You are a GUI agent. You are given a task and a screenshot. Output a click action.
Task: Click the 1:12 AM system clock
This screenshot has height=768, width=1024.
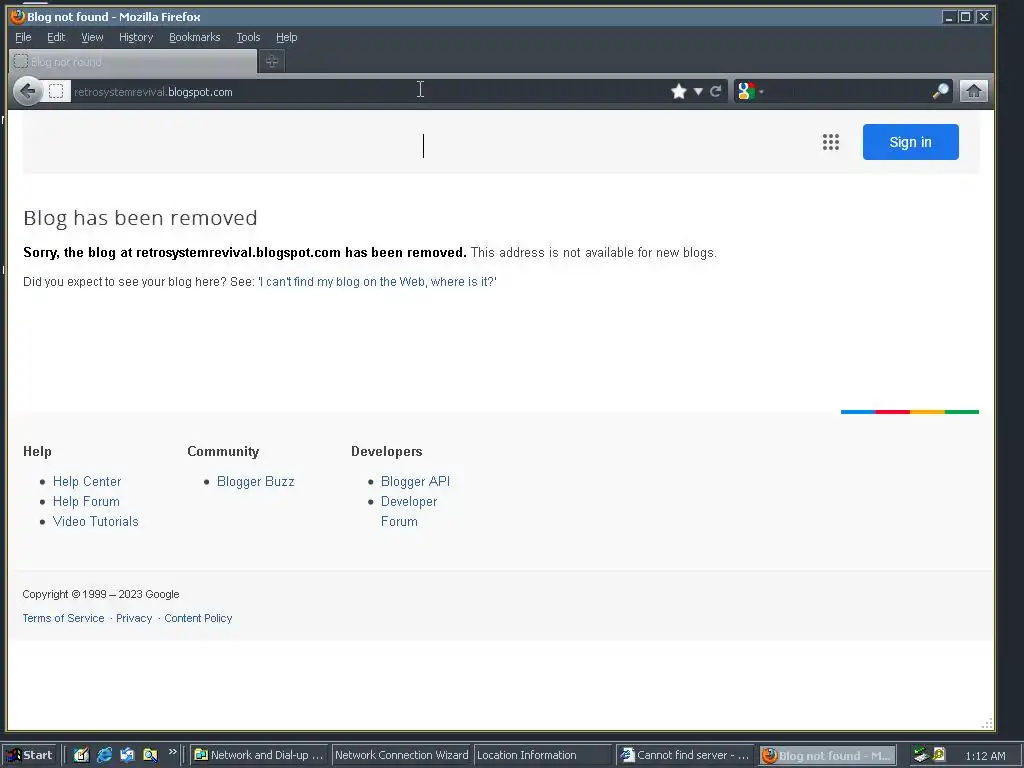[985, 756]
